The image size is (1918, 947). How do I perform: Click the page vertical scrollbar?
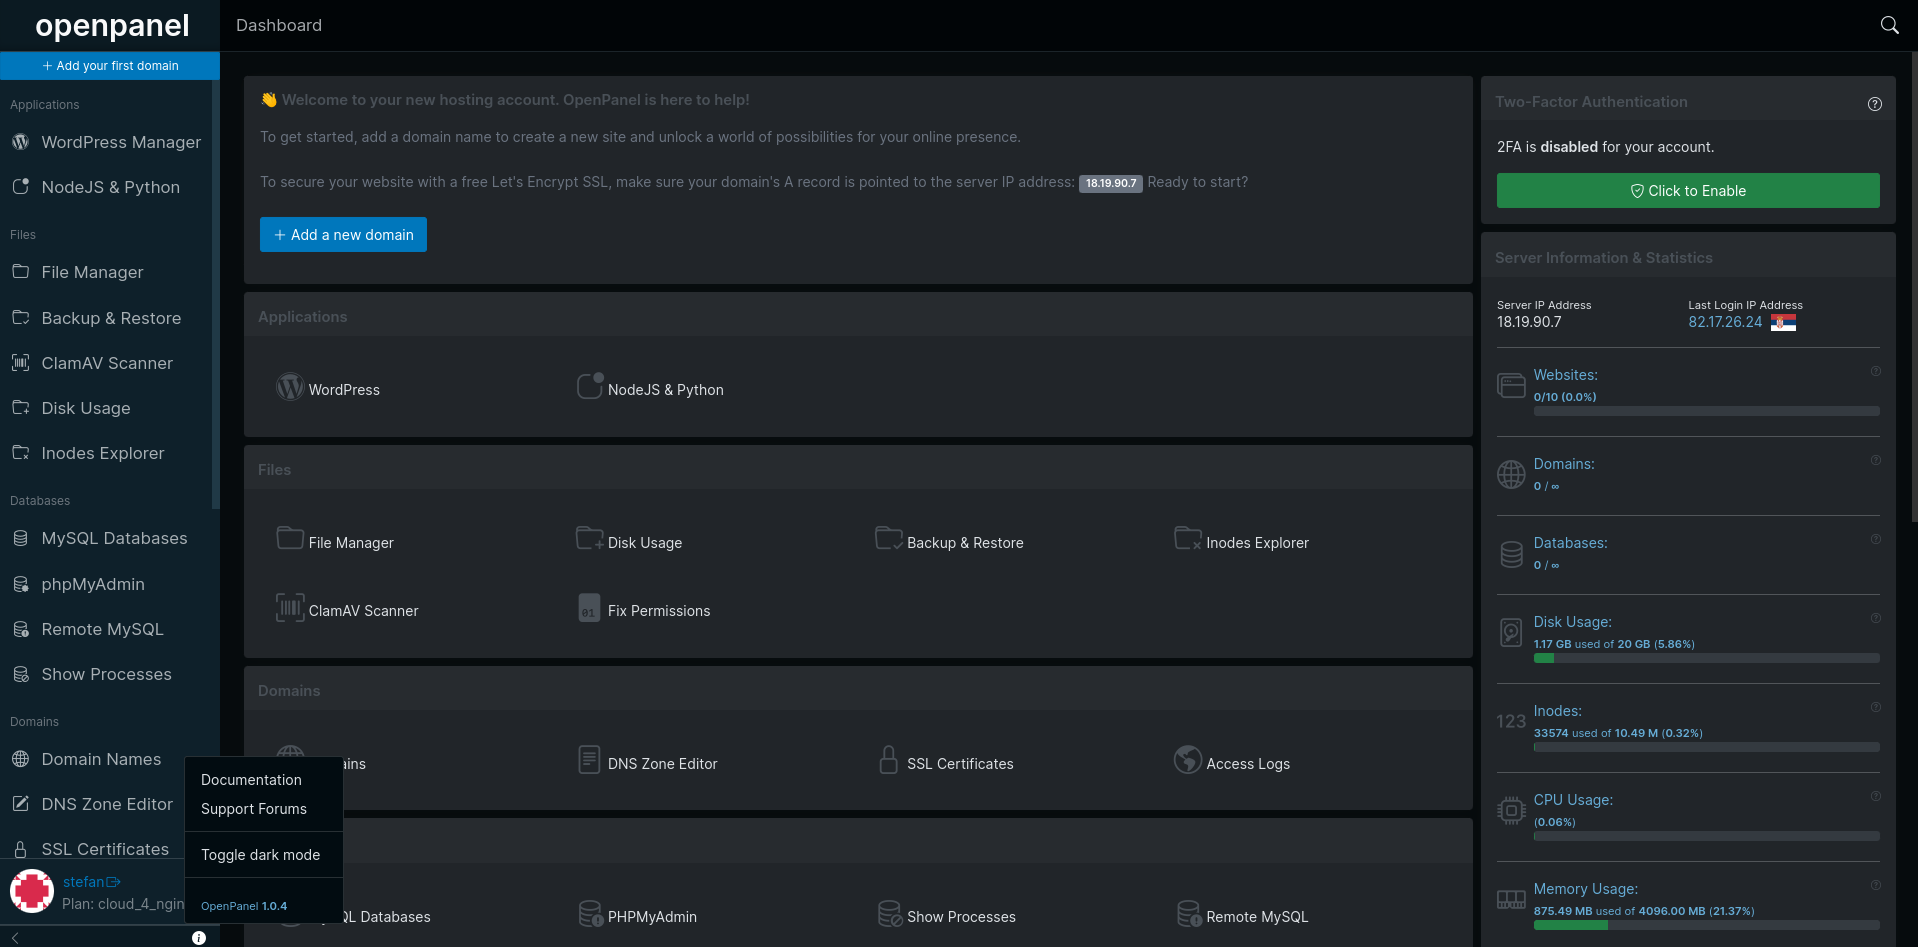coord(1914,285)
